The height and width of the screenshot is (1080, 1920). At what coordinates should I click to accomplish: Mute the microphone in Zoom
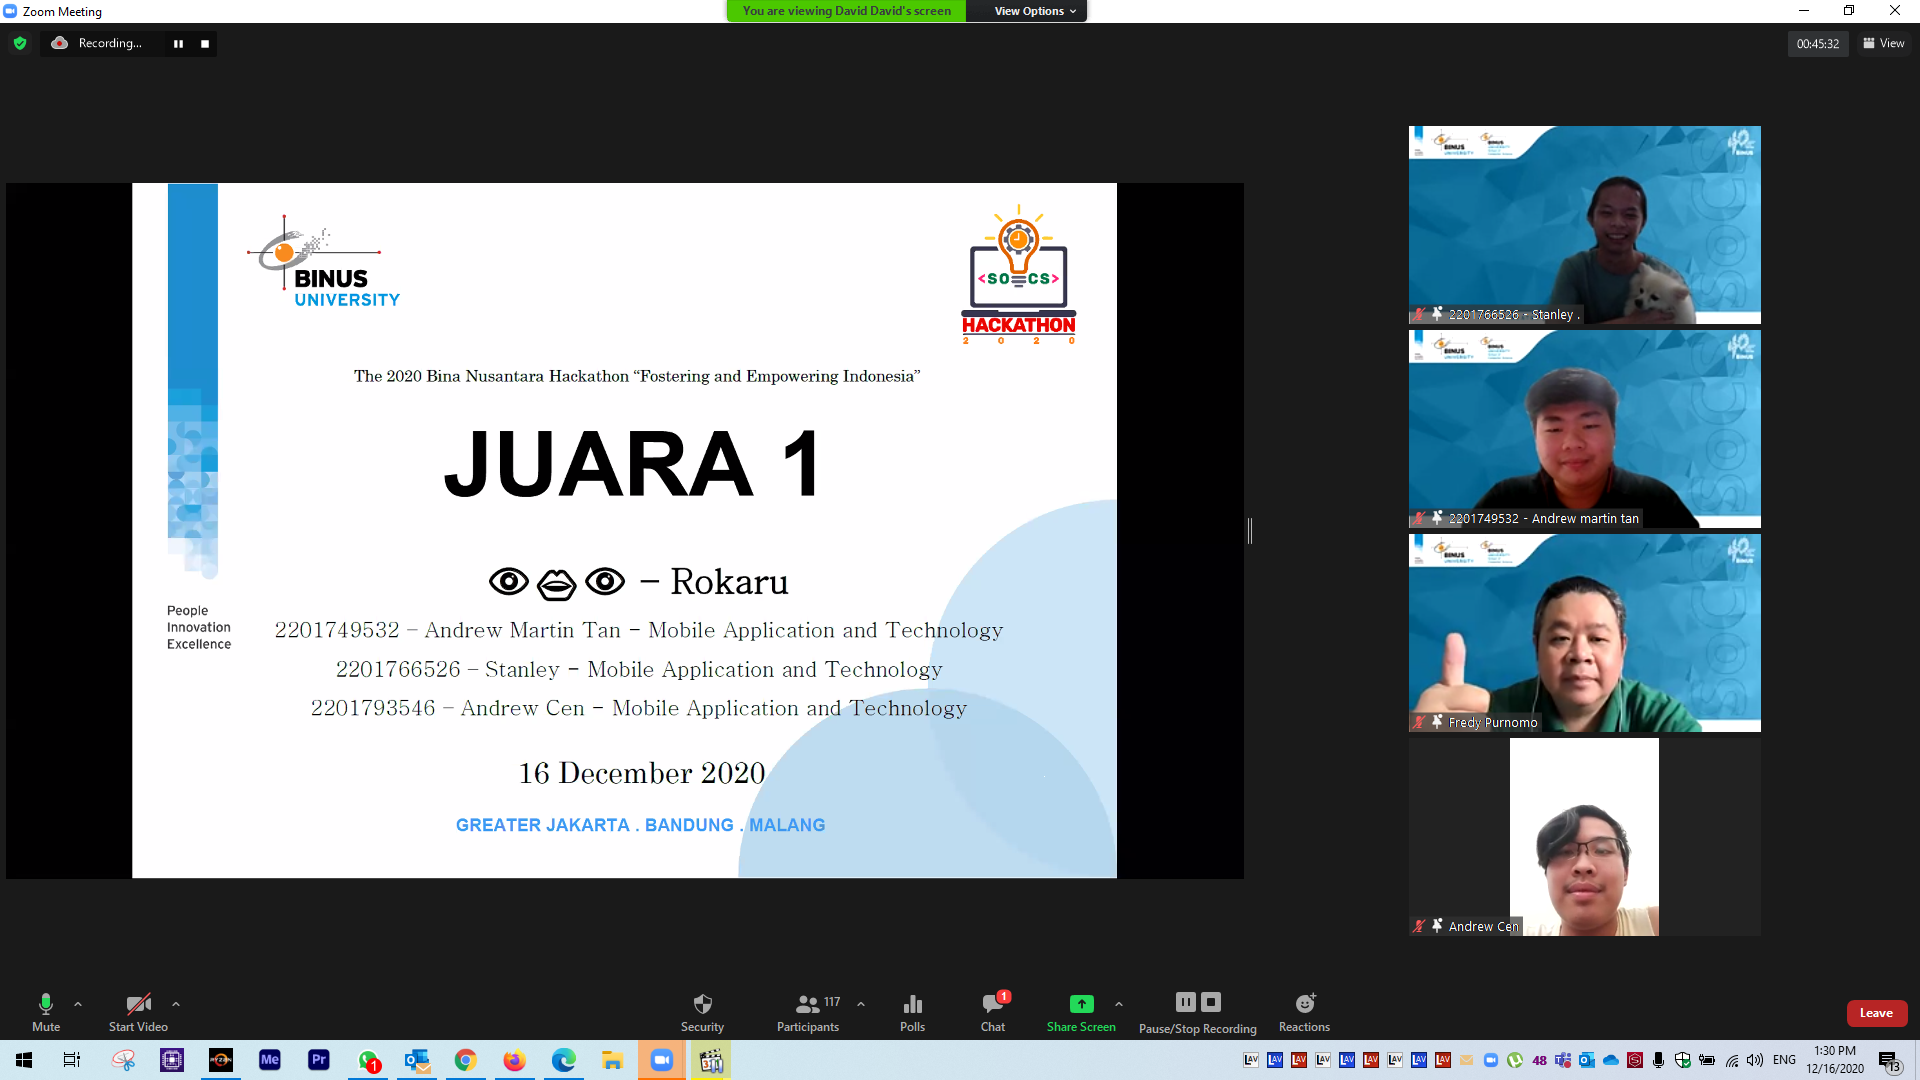coord(46,1011)
